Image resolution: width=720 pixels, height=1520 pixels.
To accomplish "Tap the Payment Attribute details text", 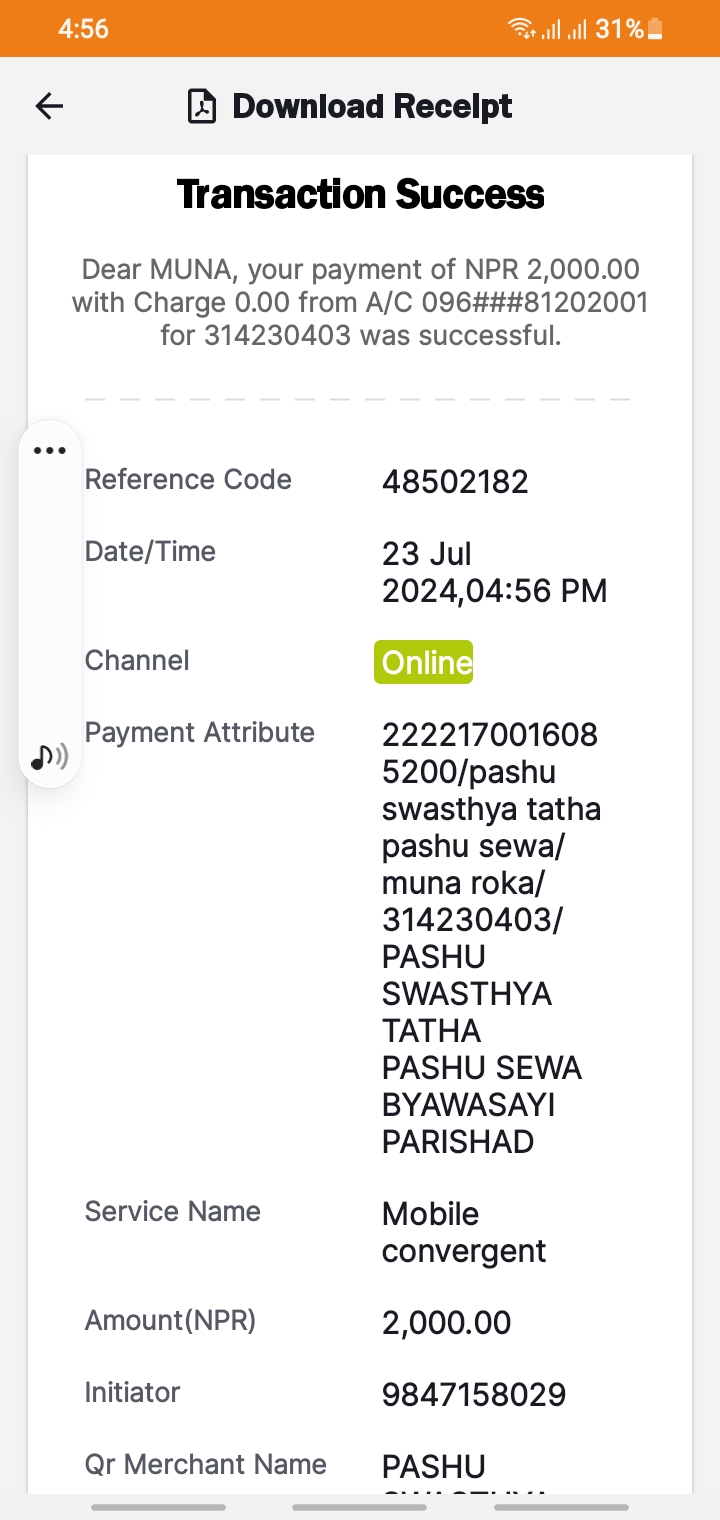I will (491, 938).
